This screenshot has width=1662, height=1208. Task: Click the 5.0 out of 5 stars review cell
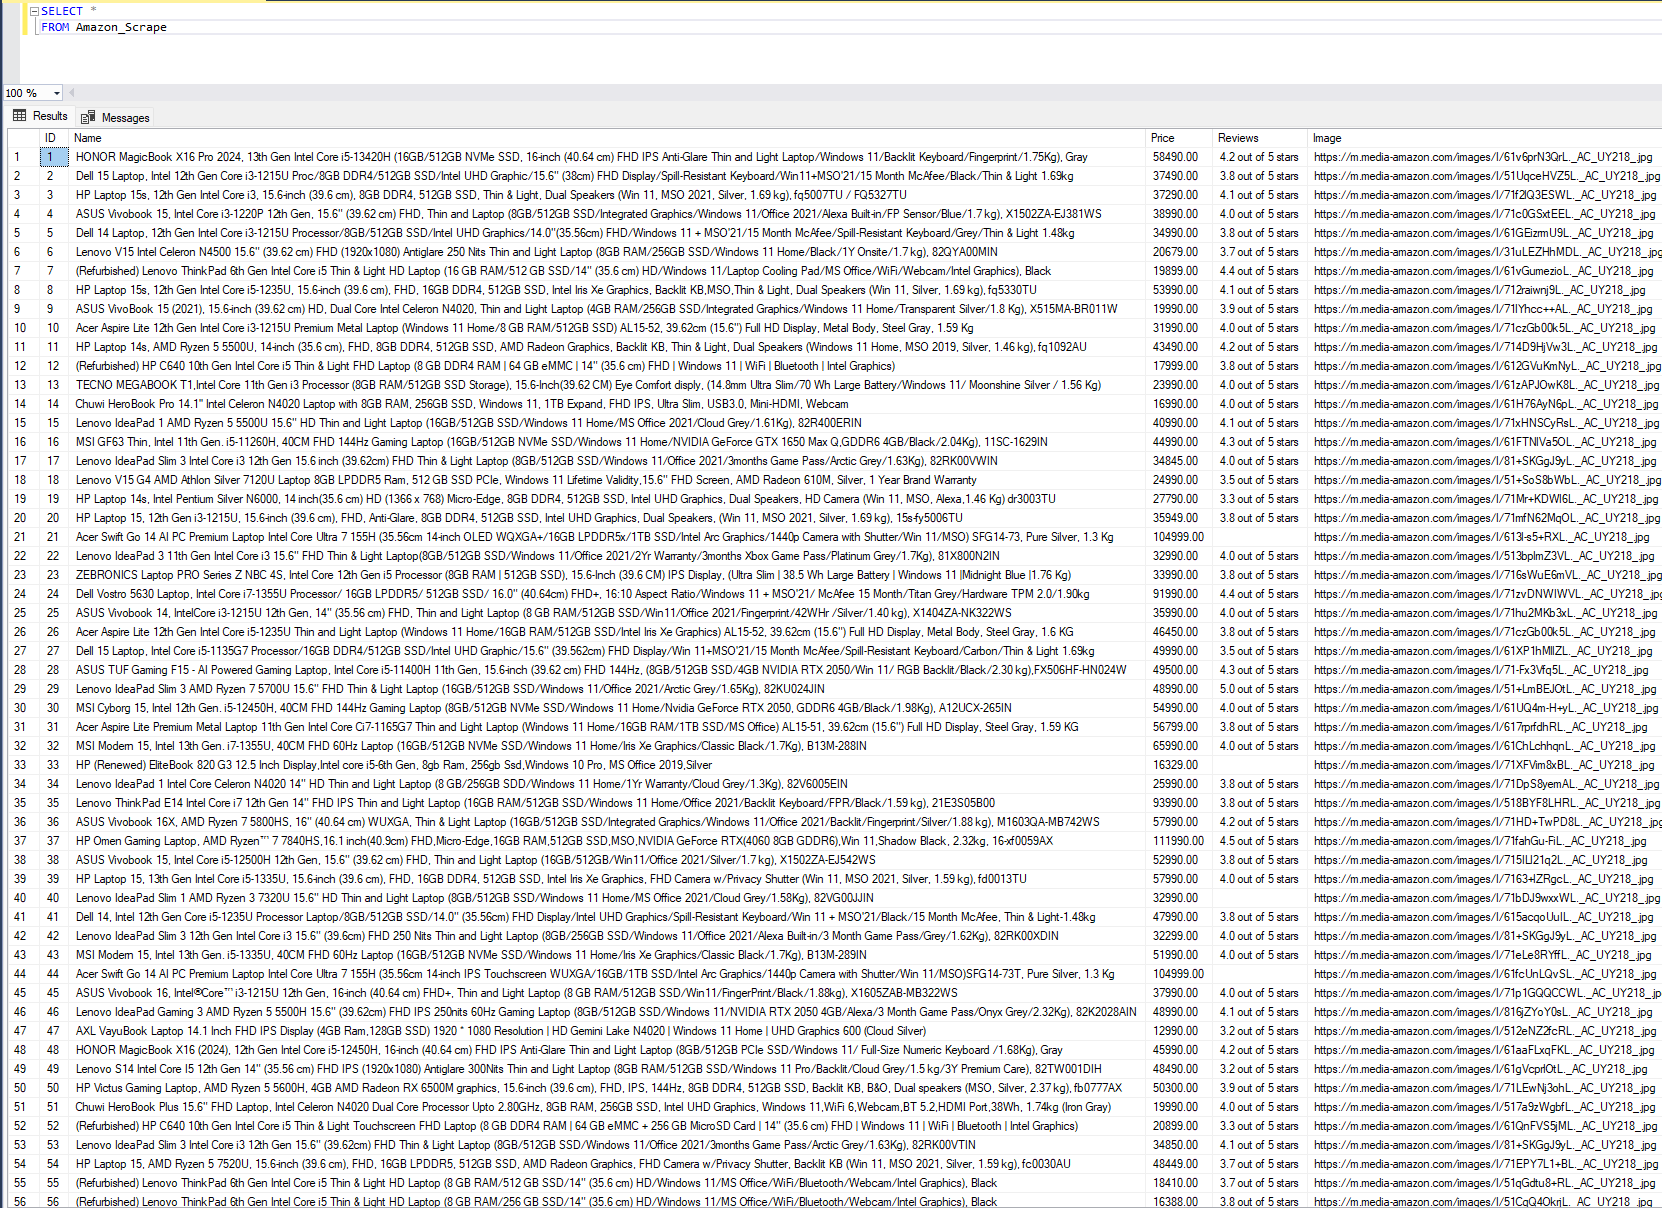click(x=1260, y=689)
